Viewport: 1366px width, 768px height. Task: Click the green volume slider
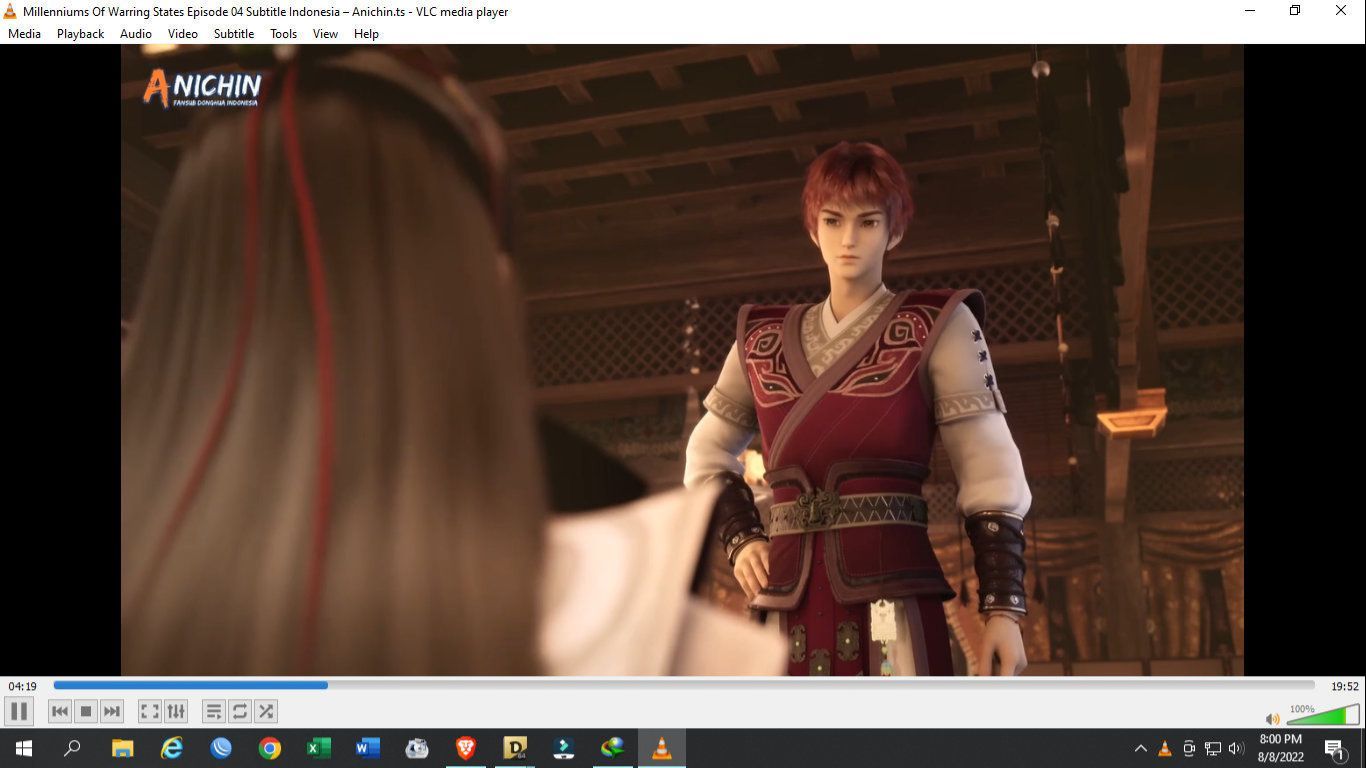pos(1322,716)
